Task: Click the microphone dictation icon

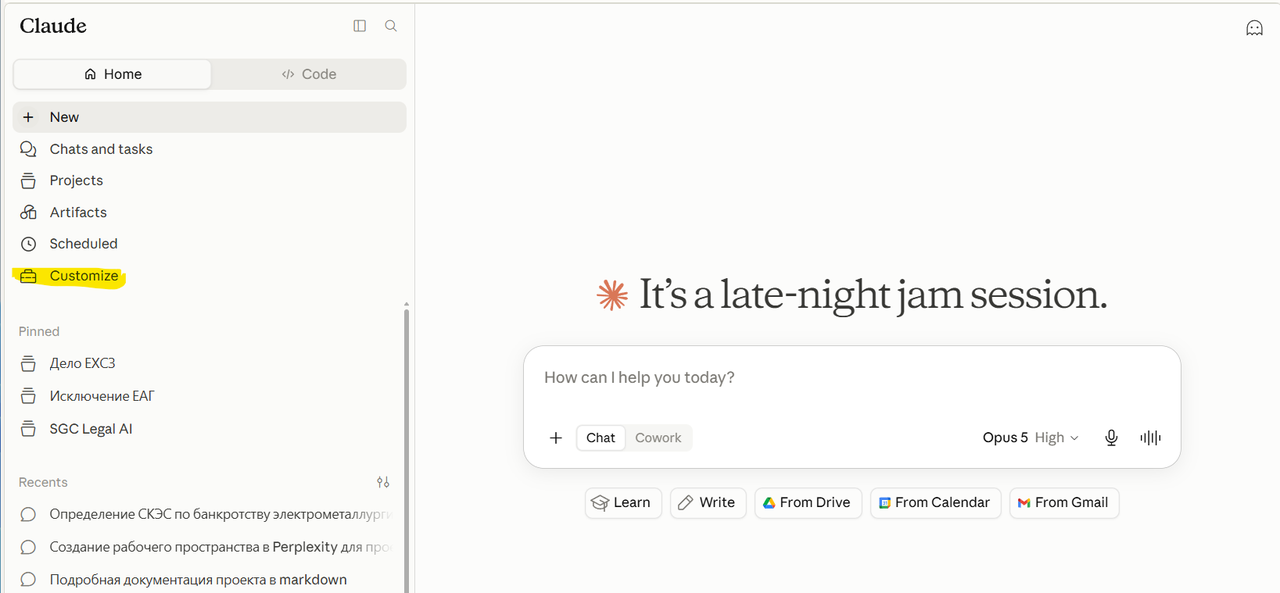Action: [1111, 438]
